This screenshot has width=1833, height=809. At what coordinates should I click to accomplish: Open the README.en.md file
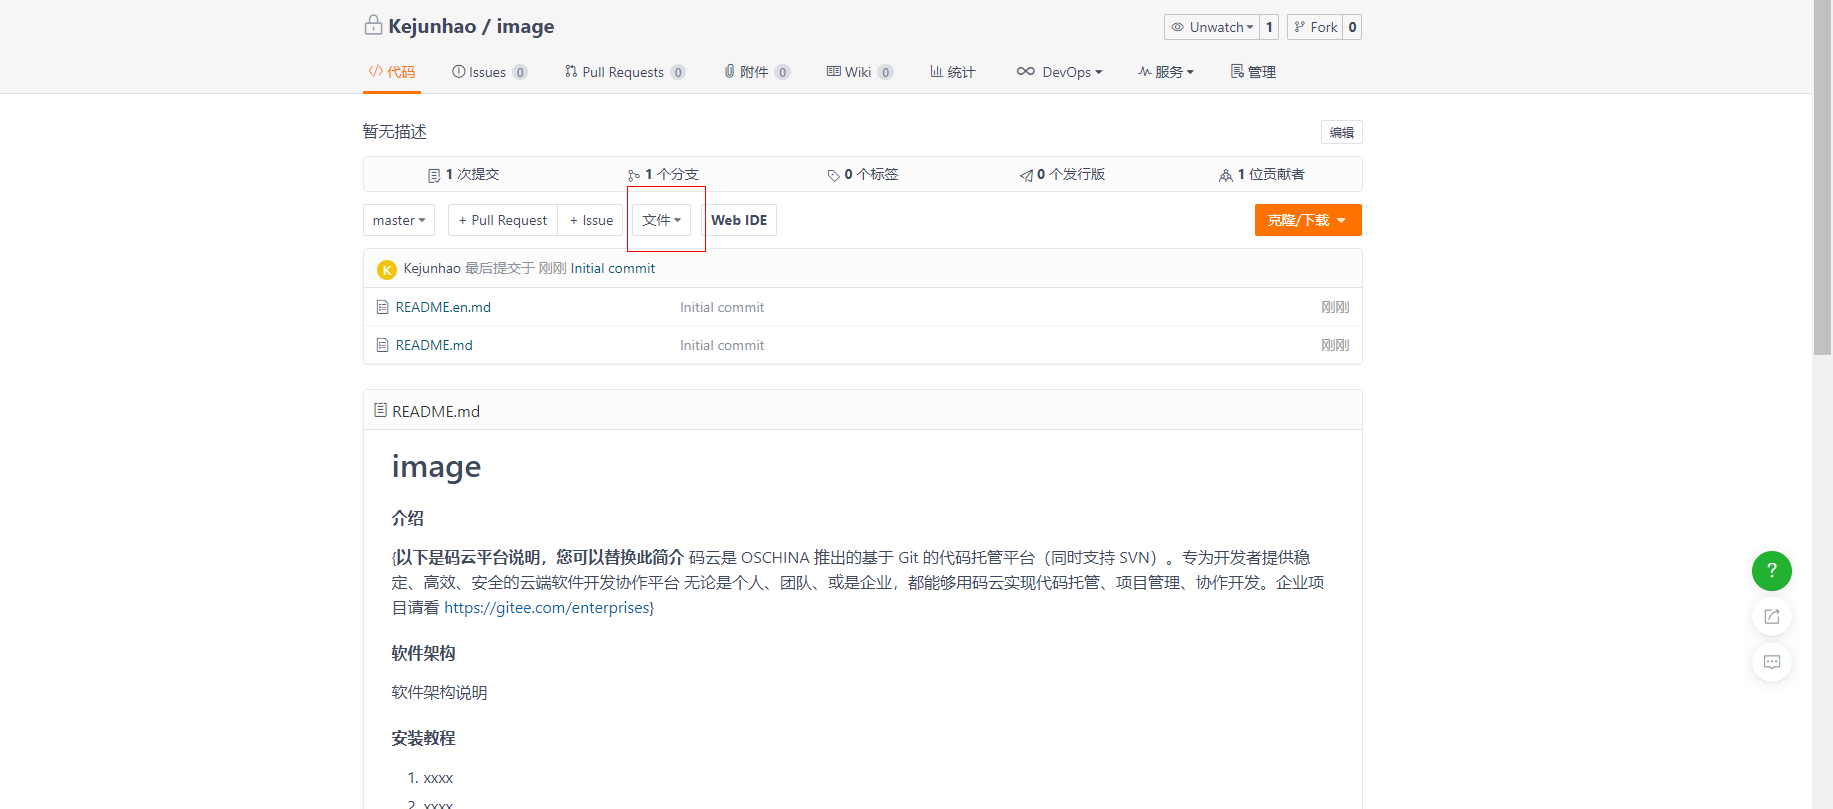(x=443, y=307)
